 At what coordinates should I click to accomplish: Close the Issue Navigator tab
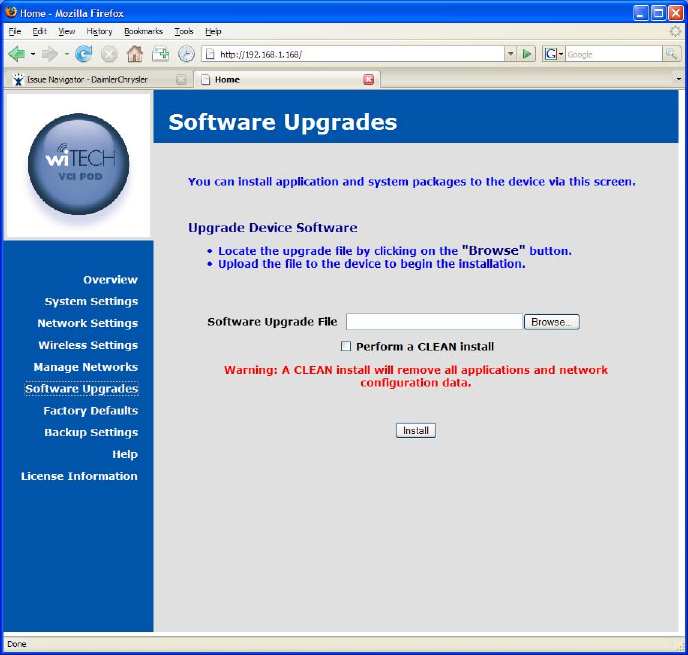(x=181, y=79)
